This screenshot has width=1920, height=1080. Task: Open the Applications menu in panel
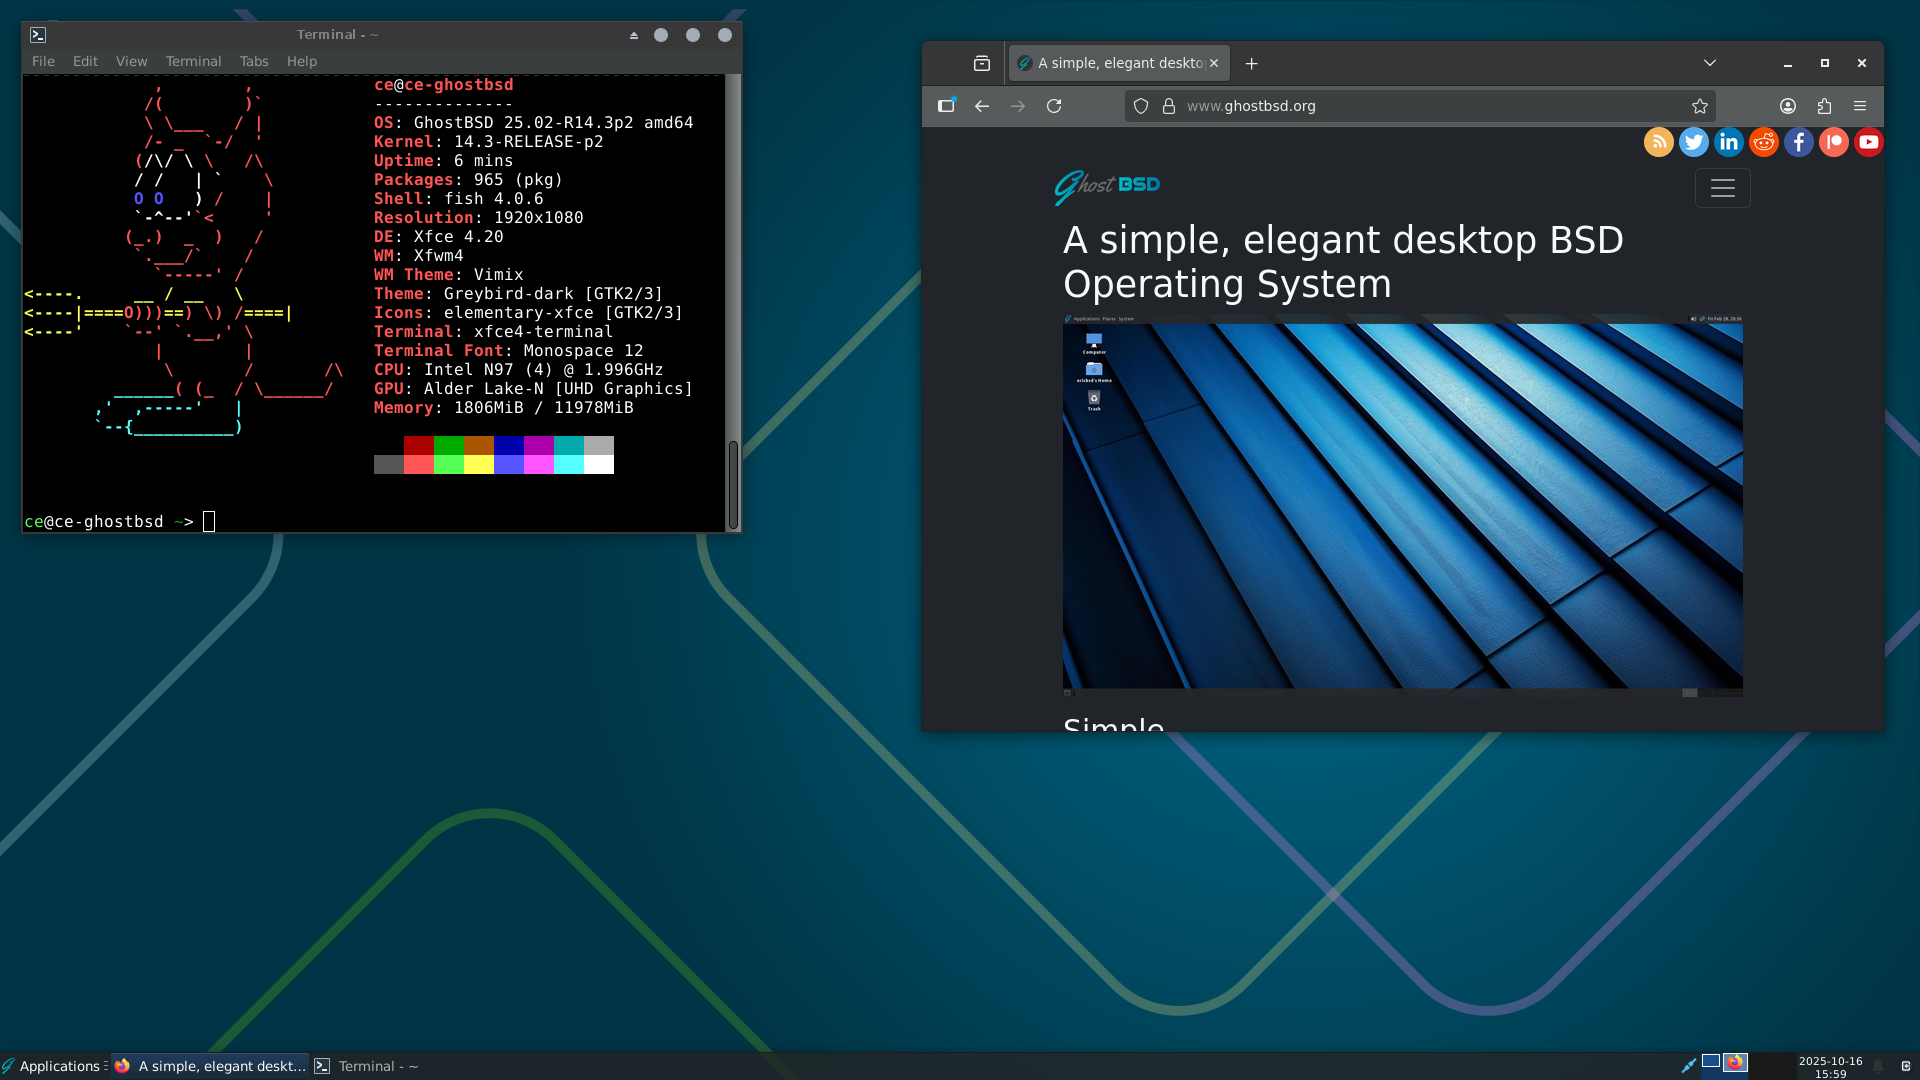point(58,1066)
